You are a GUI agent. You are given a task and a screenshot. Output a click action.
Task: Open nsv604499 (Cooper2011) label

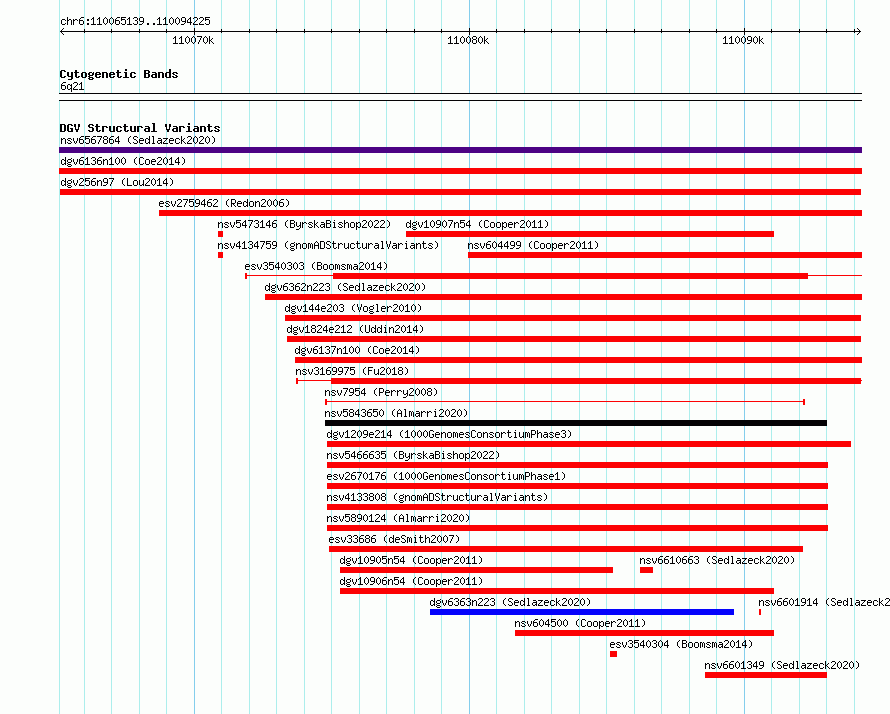point(533,245)
